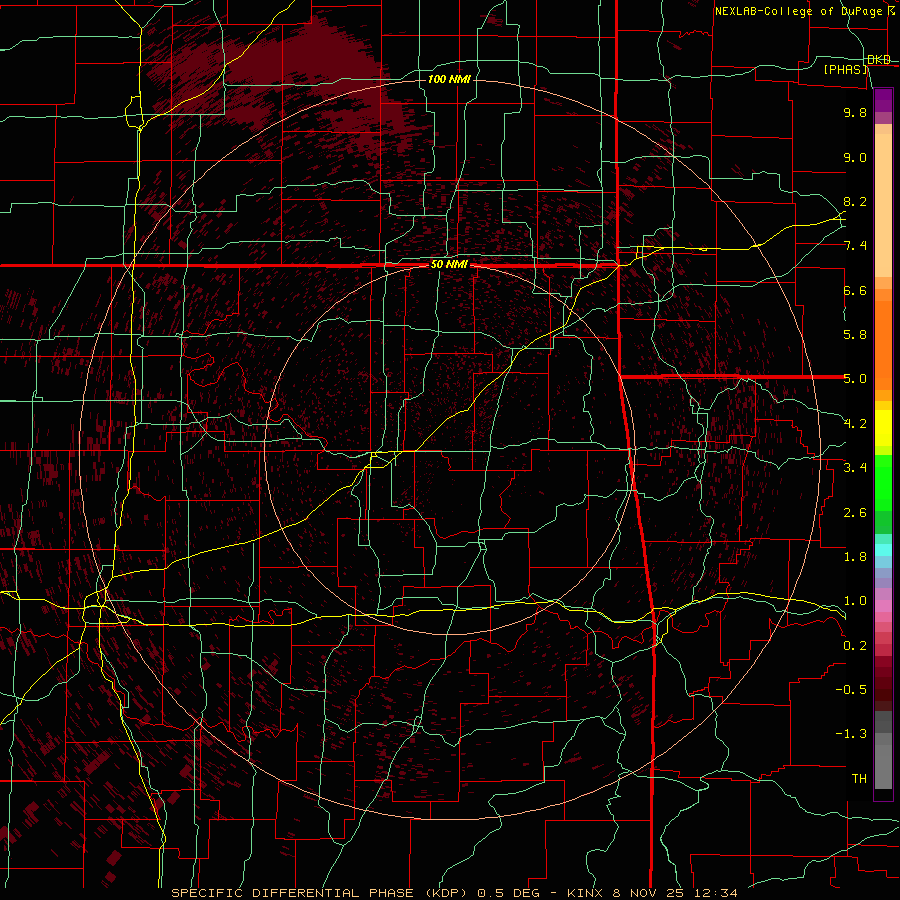The image size is (900, 900).
Task: Pick the purple top segment of color bar
Action: [x=883, y=100]
